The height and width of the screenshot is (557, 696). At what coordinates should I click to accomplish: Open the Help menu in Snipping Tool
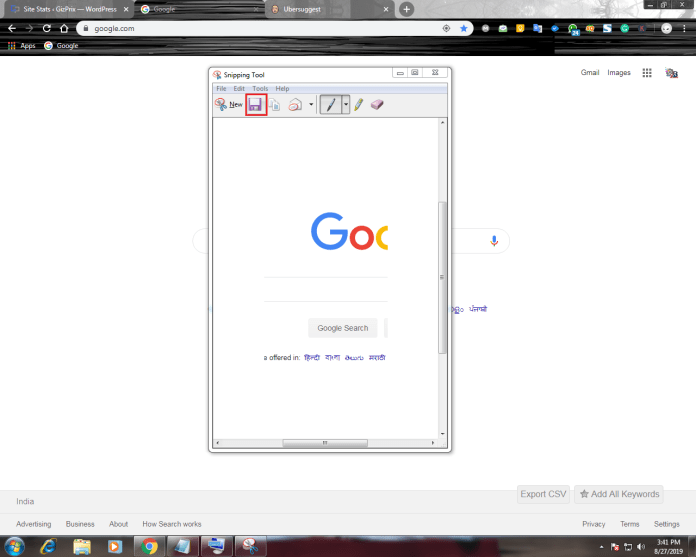[282, 89]
